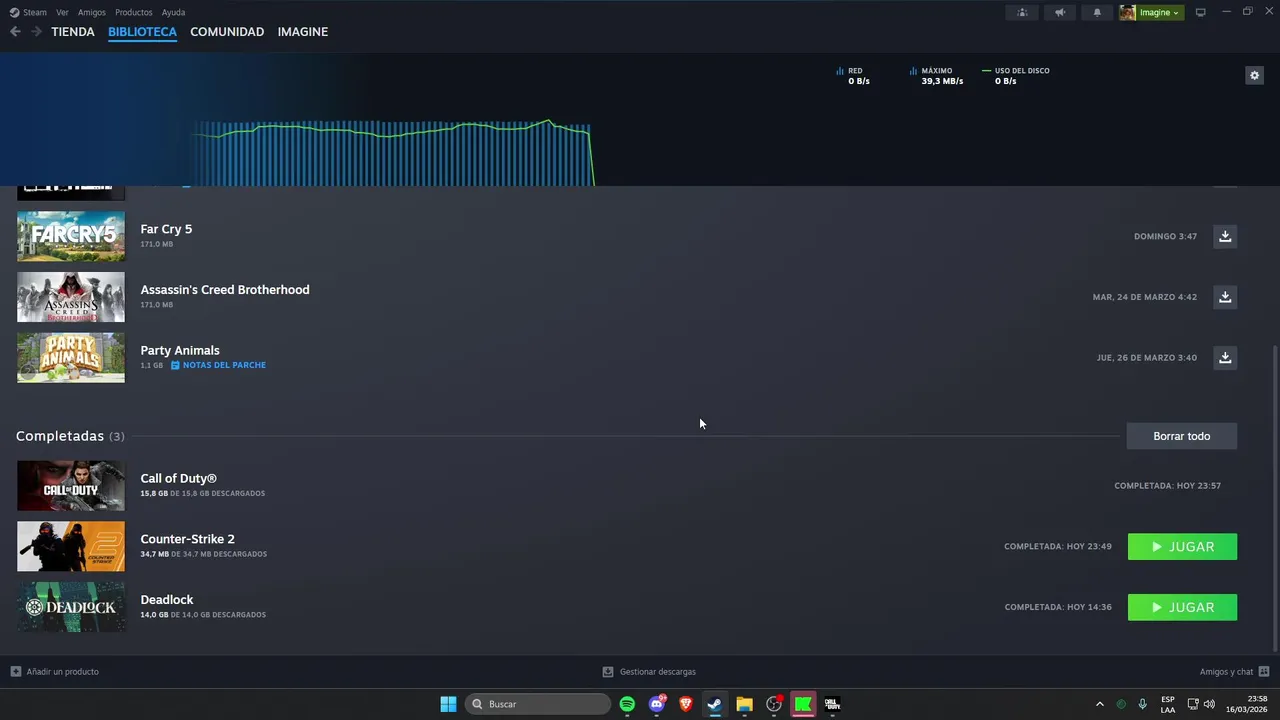Click the download speed graph
This screenshot has height=720, width=1280.
point(395,152)
